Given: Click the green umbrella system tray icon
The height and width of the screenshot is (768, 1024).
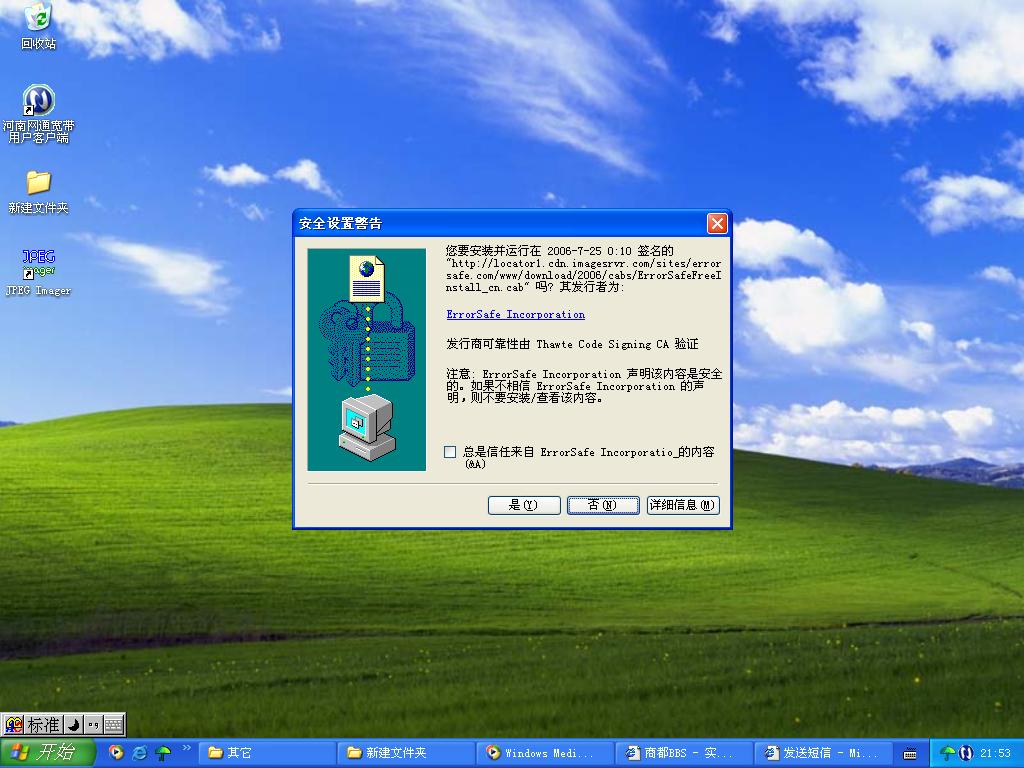Looking at the screenshot, I should pos(948,753).
